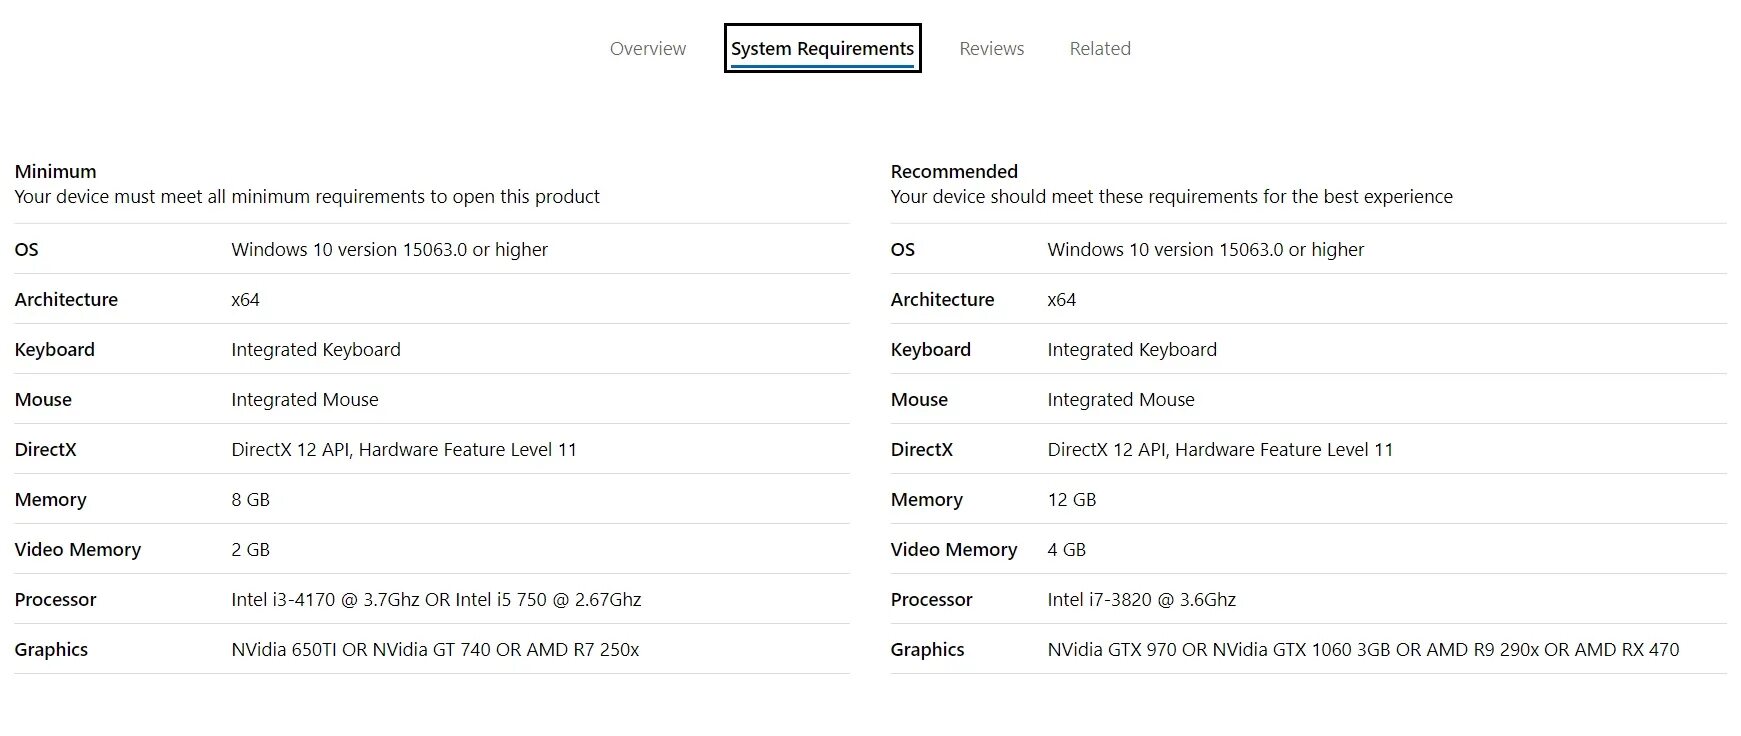Click the recommended OS Windows 10 version text
Image resolution: width=1741 pixels, height=736 pixels.
(1205, 249)
